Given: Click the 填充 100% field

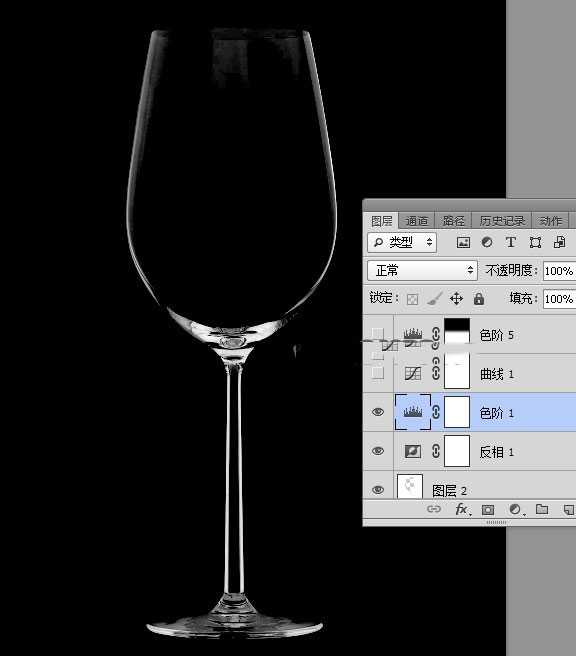Looking at the screenshot, I should [x=559, y=299].
